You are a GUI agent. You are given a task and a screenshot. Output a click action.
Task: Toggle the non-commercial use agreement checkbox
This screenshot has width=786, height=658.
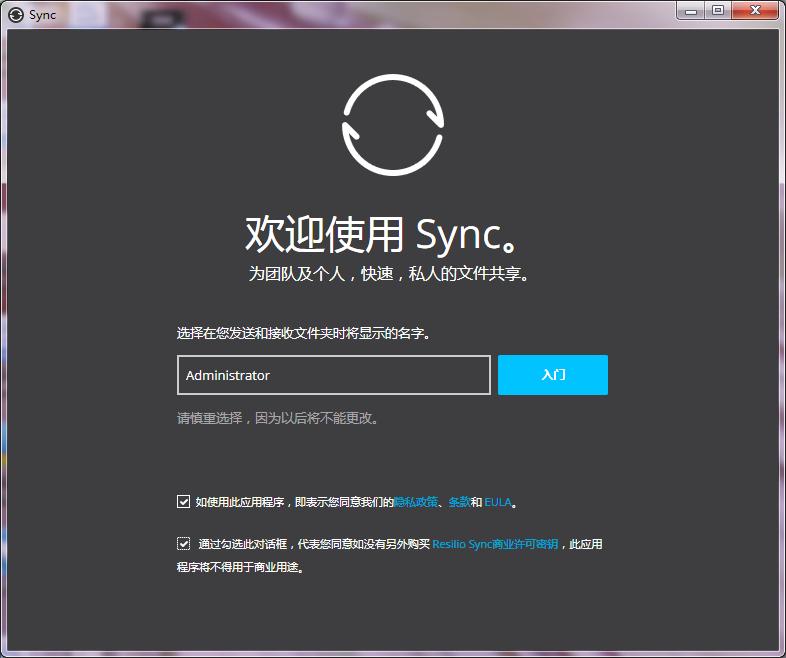tap(183, 543)
